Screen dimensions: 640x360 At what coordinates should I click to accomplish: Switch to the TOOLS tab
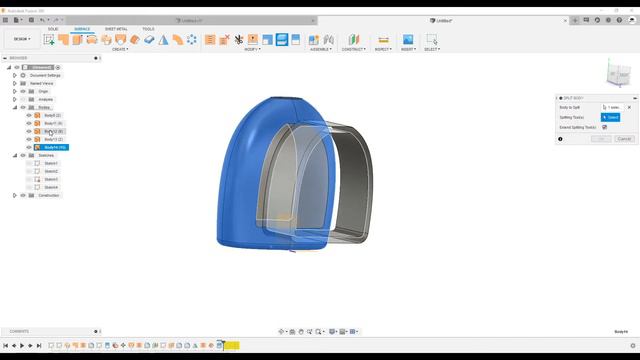[x=148, y=29]
